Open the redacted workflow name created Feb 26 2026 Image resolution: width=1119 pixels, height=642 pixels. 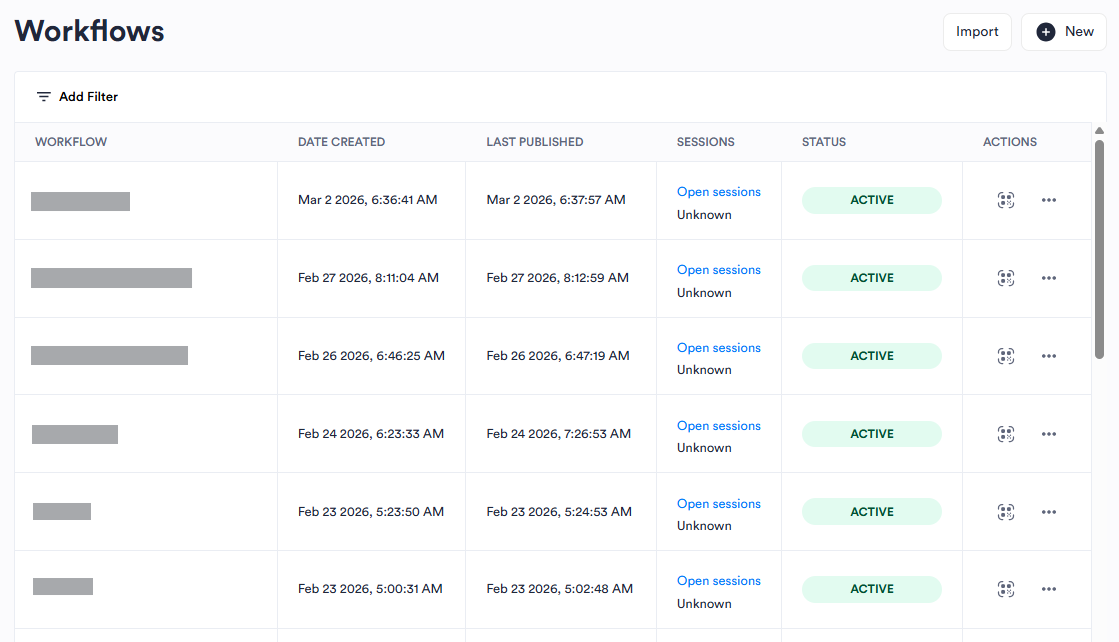(x=109, y=355)
